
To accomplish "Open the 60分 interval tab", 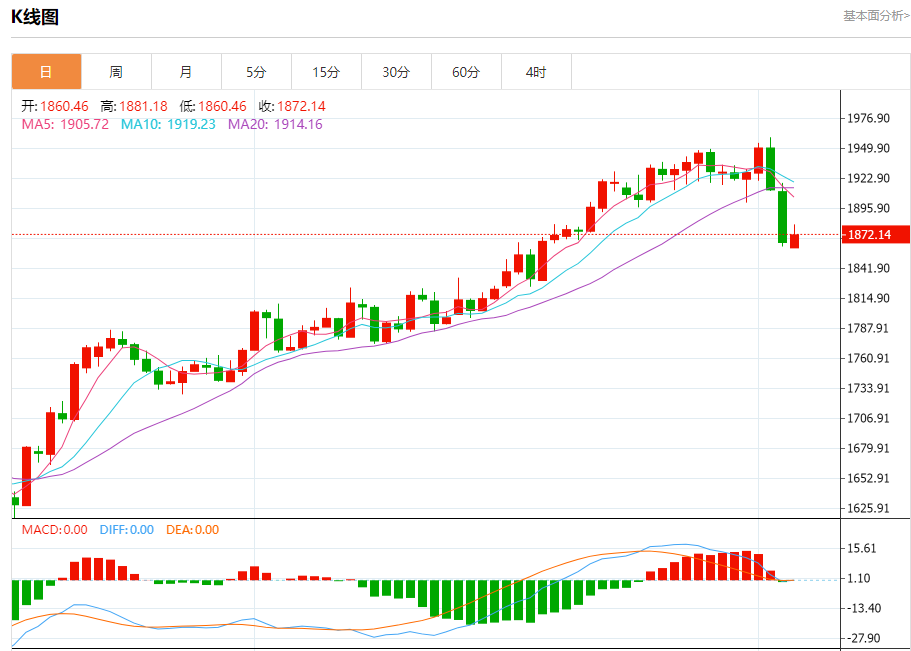I will 466,72.
